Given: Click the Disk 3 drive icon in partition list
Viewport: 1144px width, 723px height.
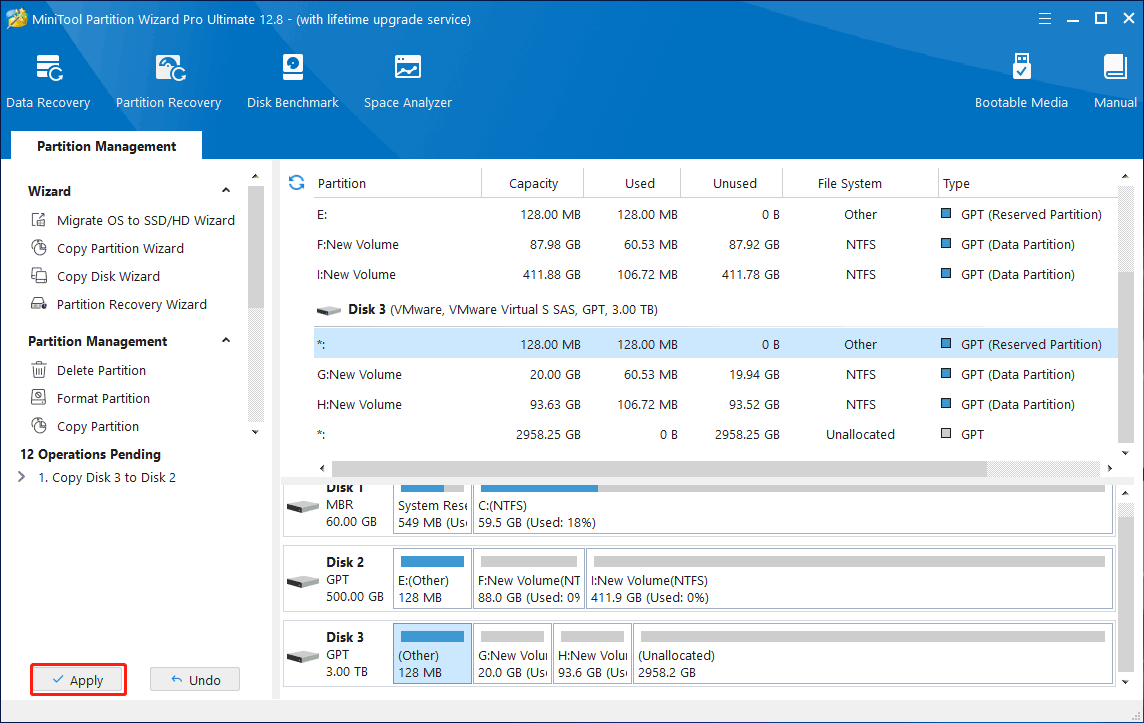Looking at the screenshot, I should click(x=329, y=310).
